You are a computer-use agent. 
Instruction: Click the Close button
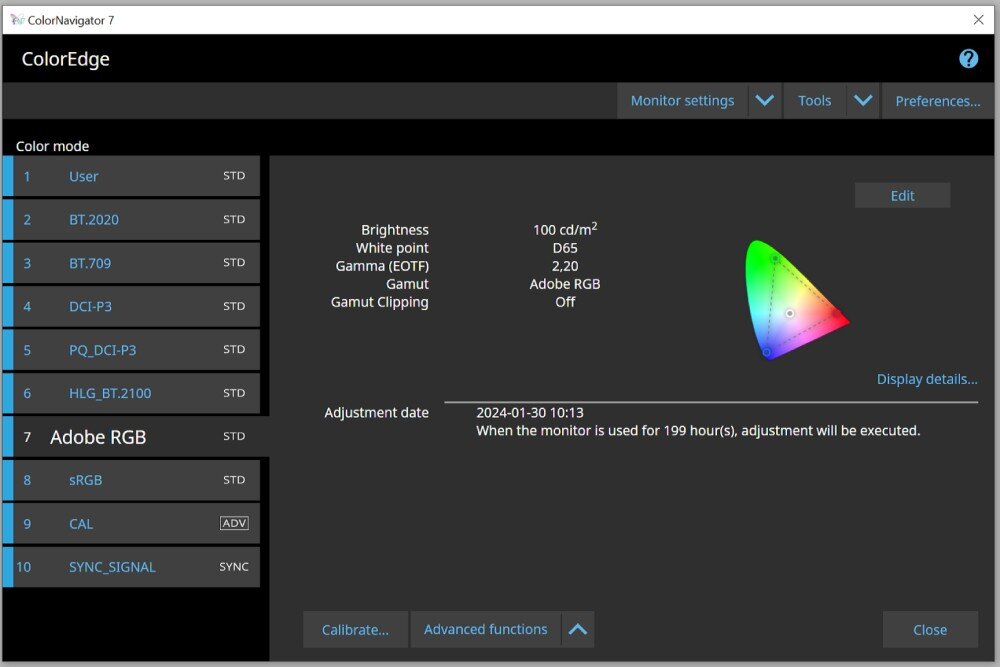point(930,629)
